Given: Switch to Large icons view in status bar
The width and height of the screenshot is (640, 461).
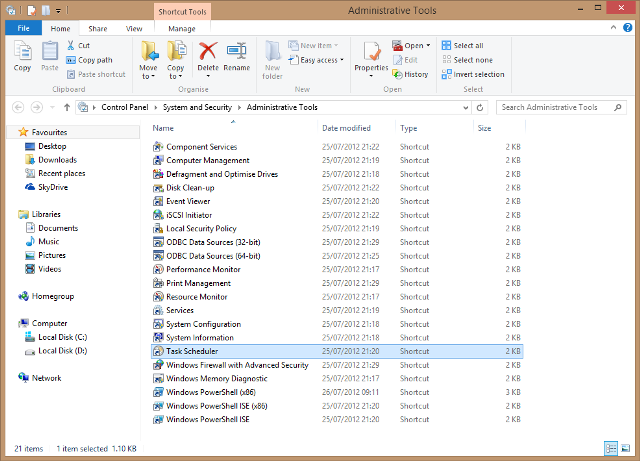Looking at the screenshot, I should click(626, 448).
